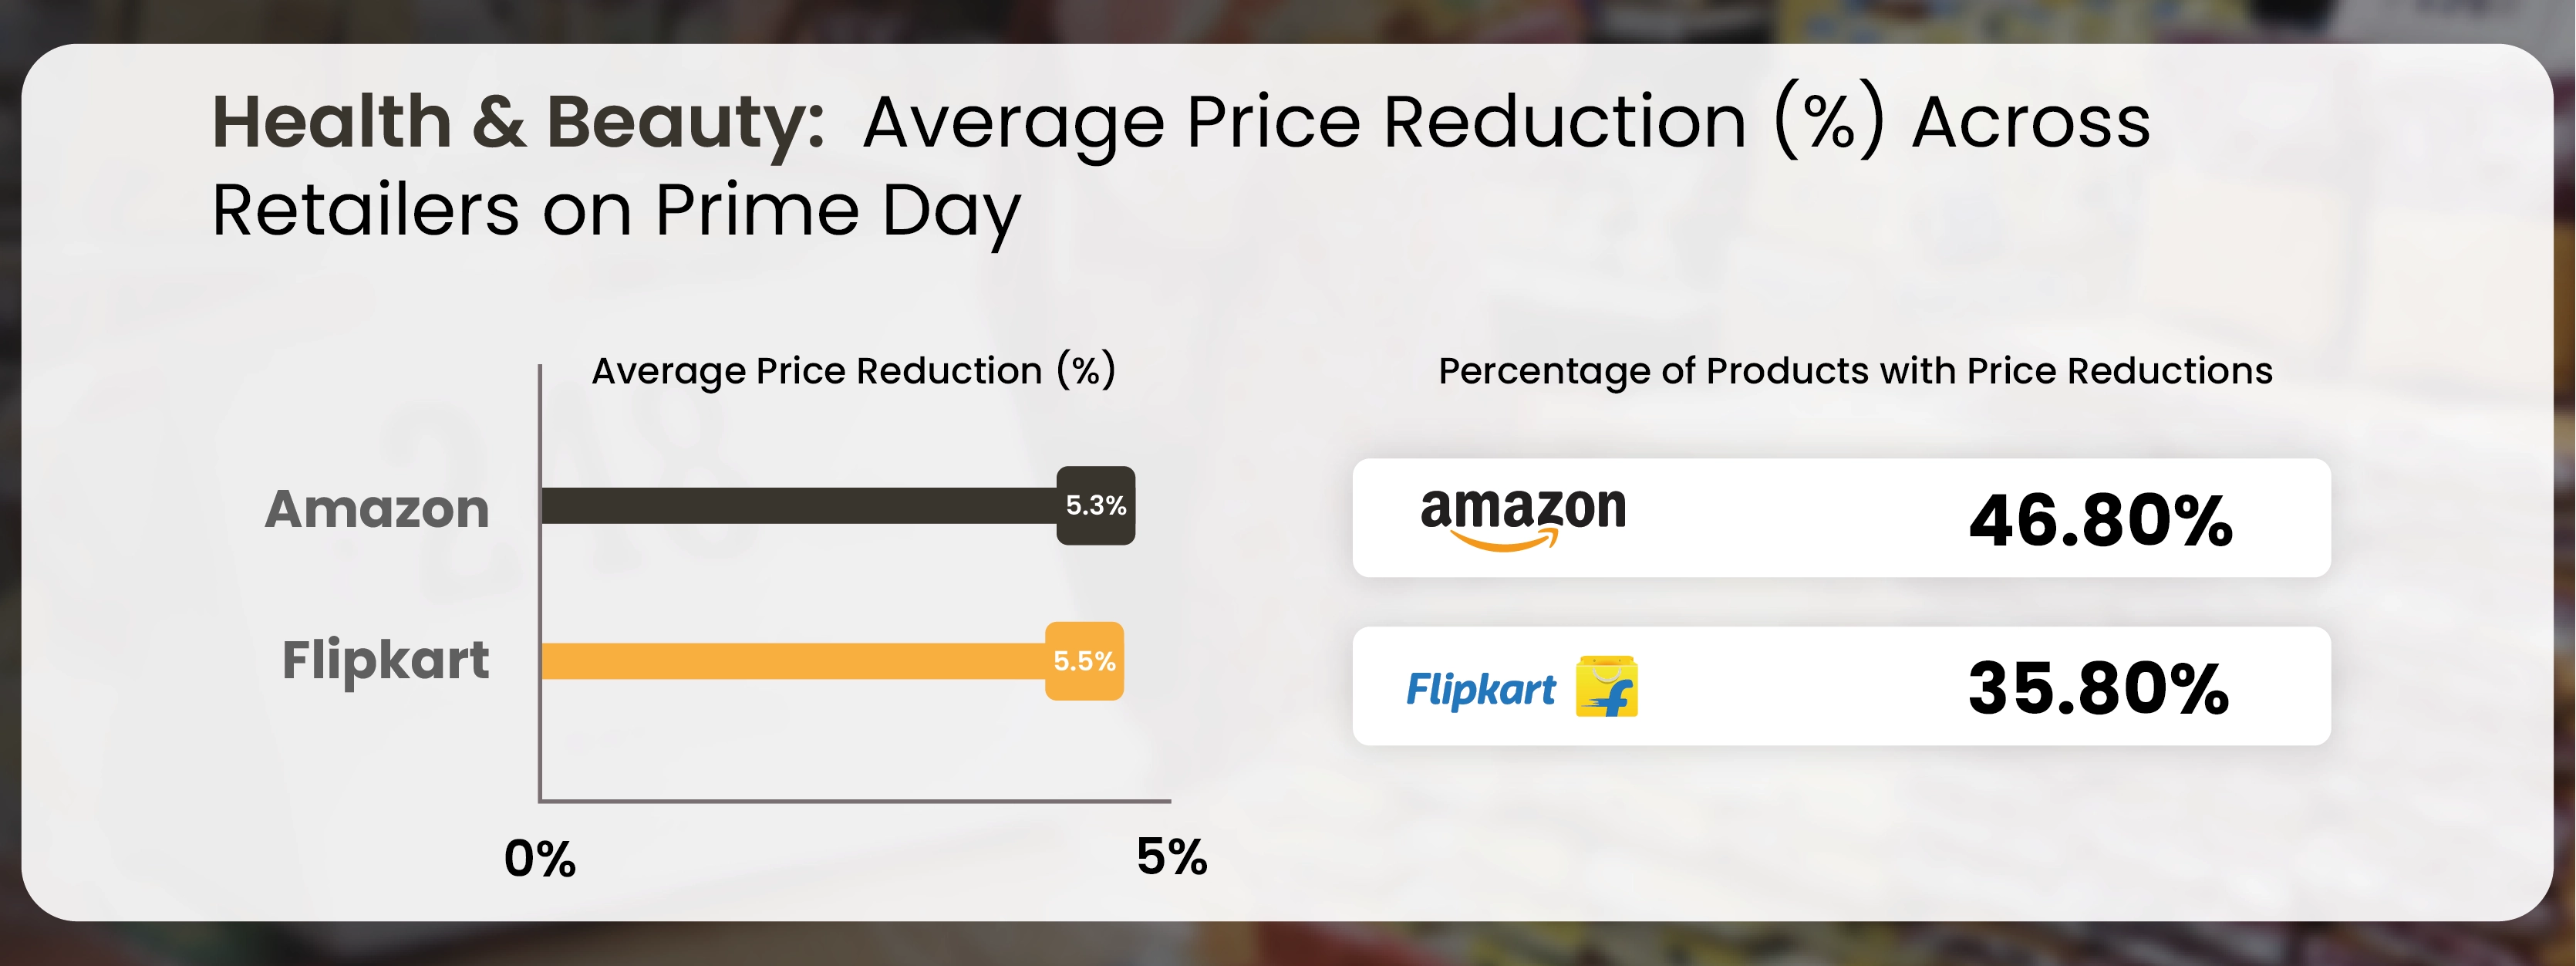Click the 46.80% Amazon value
The width and height of the screenshot is (2576, 966).
tap(2101, 521)
